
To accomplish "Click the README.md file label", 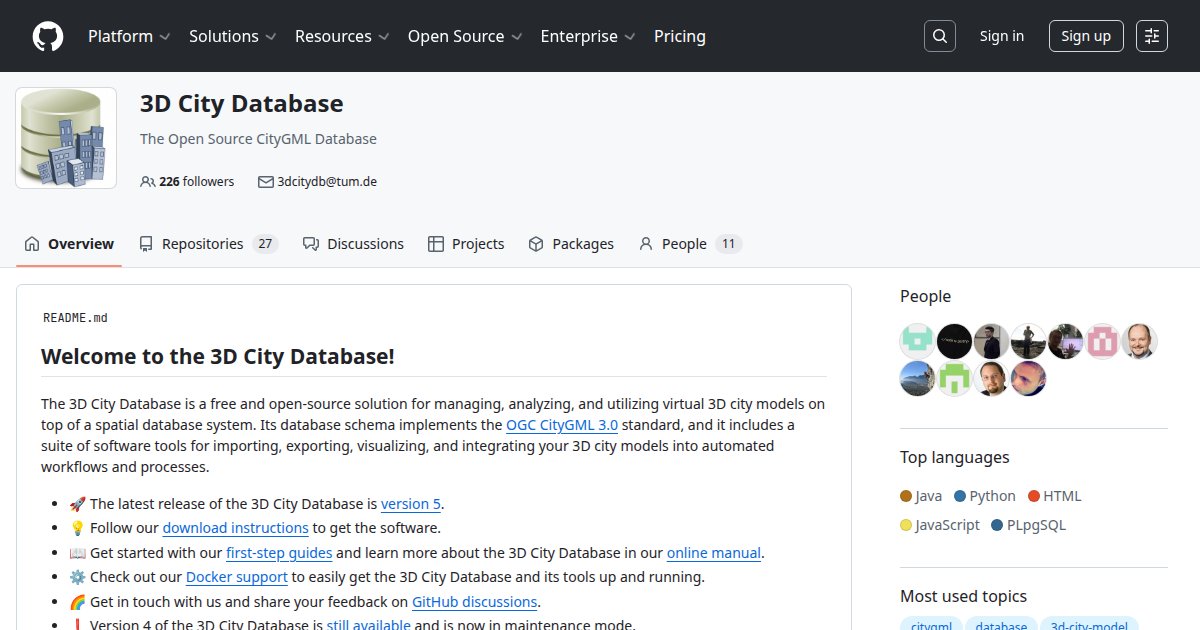I will pos(75,318).
